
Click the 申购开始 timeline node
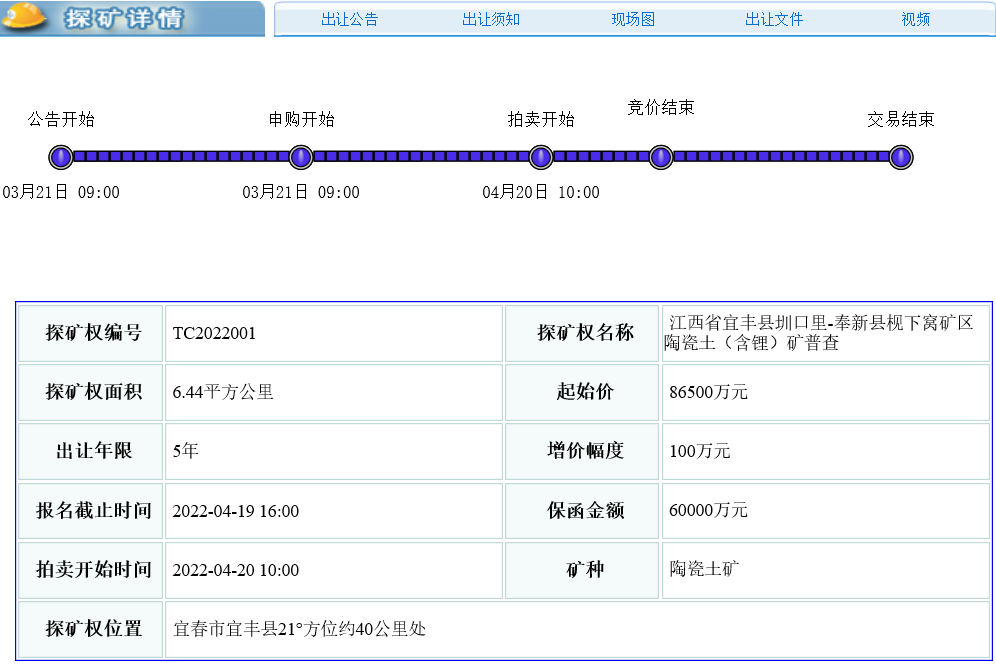(x=301, y=157)
